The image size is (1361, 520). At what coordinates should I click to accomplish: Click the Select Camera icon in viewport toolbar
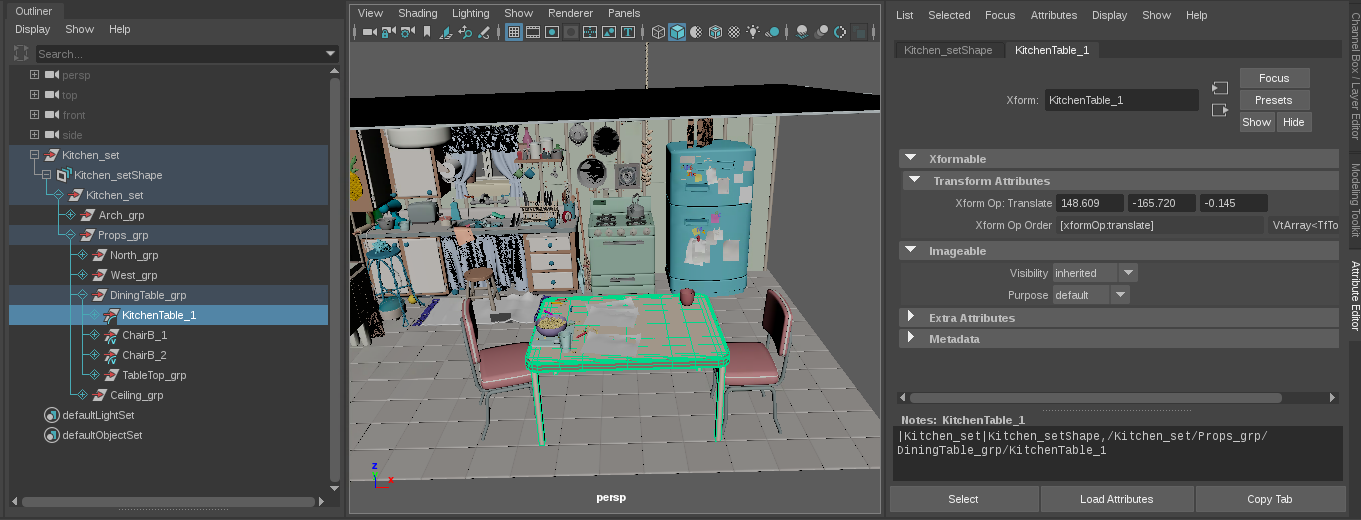pos(369,32)
